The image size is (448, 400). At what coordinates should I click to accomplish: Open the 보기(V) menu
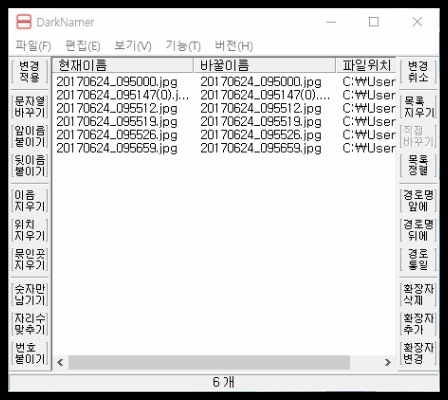point(133,46)
